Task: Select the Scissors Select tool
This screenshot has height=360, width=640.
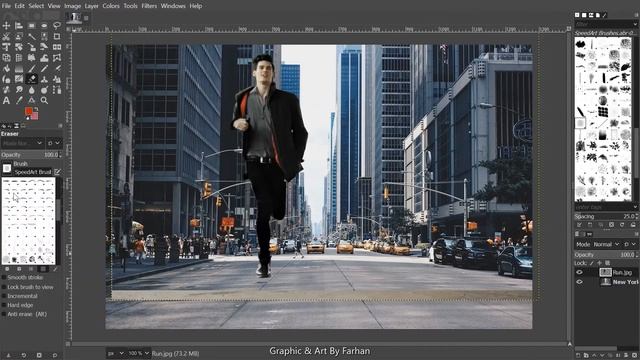Action: tap(6, 36)
